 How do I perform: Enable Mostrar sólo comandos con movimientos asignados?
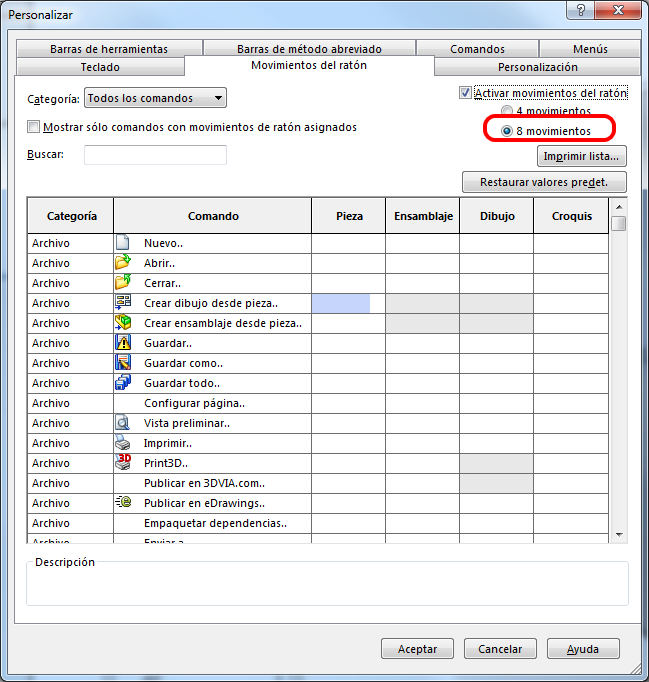[x=34, y=127]
